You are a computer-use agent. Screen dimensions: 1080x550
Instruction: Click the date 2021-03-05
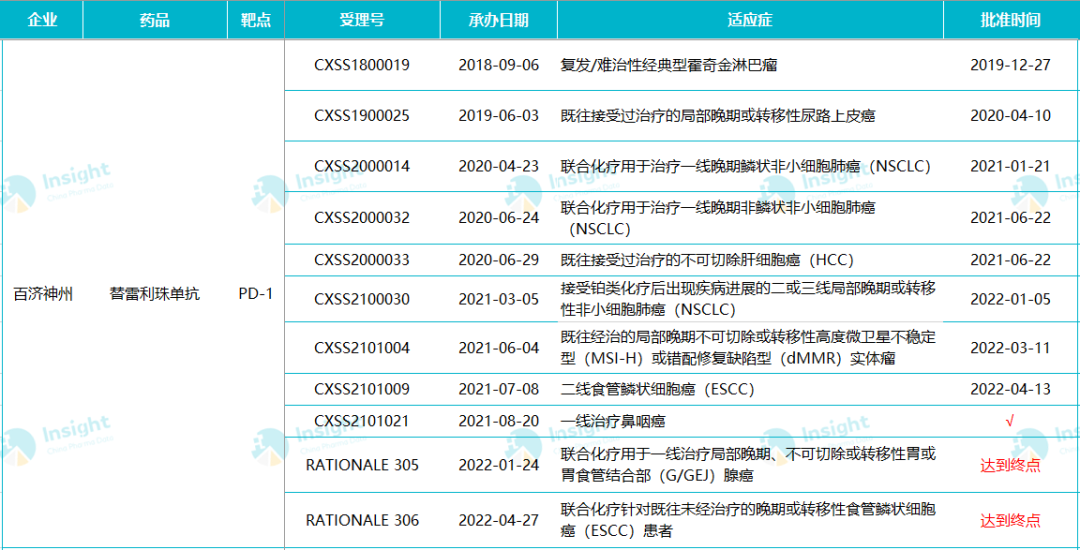[499, 299]
